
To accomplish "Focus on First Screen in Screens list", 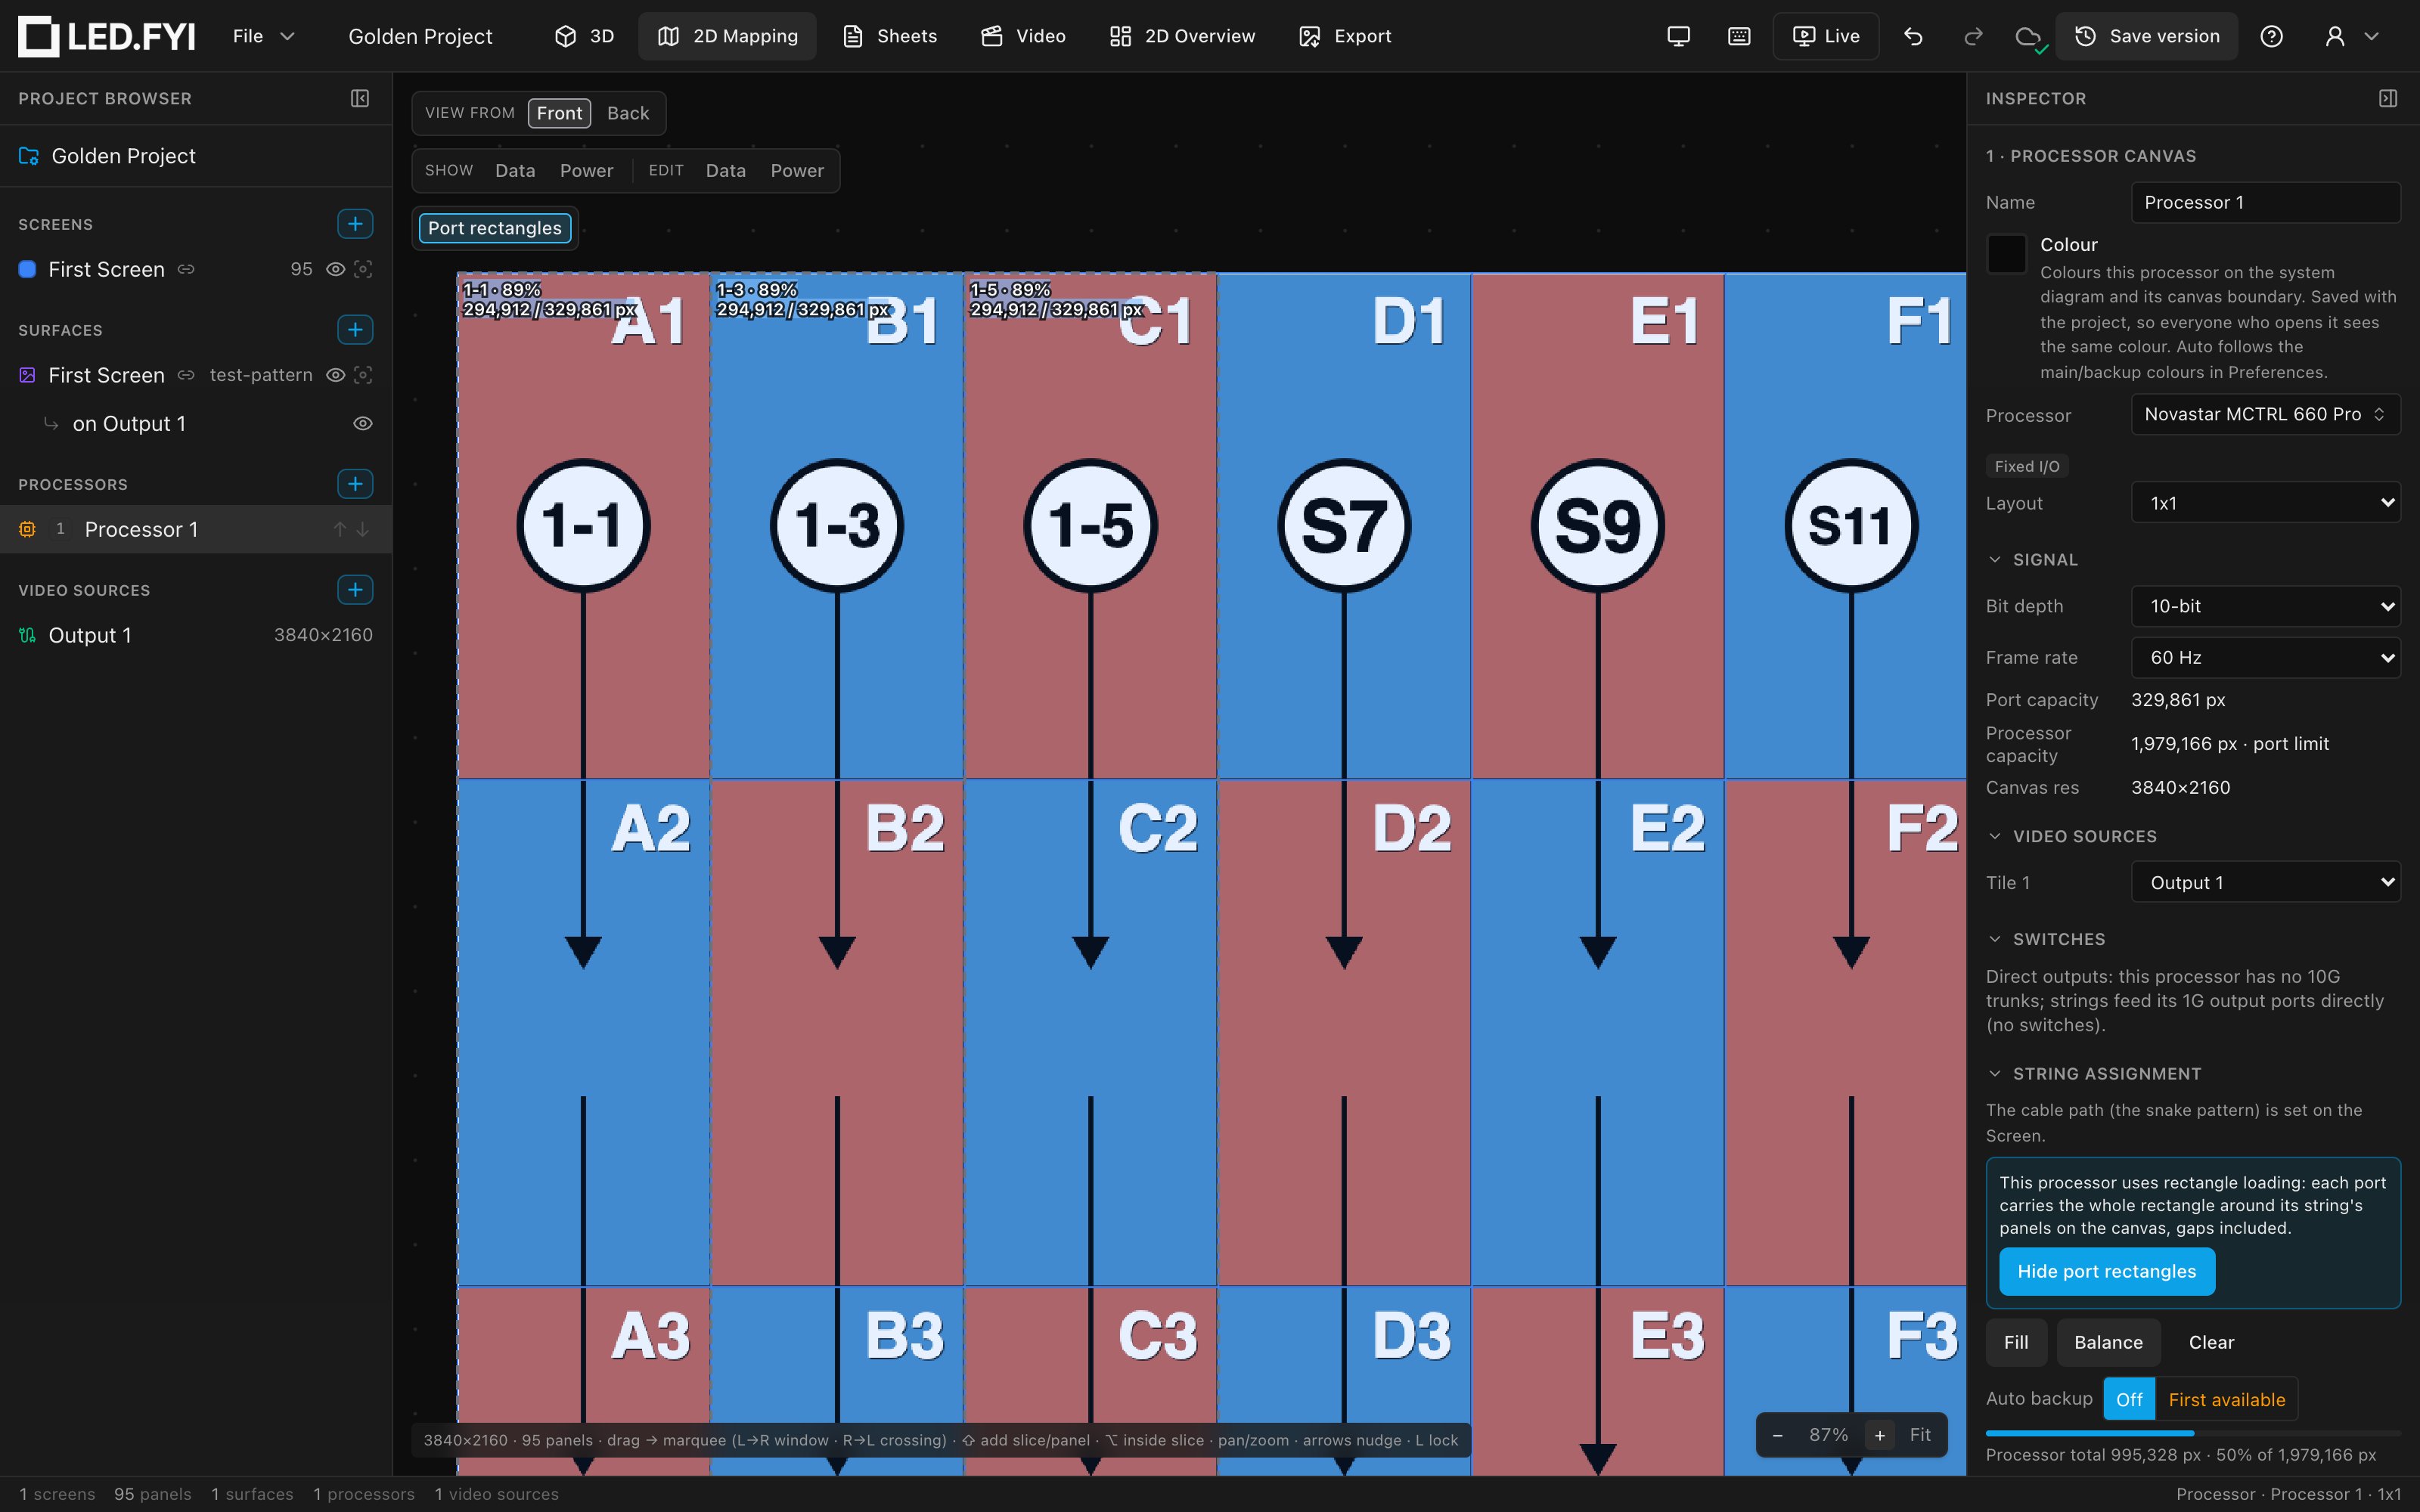I will 363,269.
